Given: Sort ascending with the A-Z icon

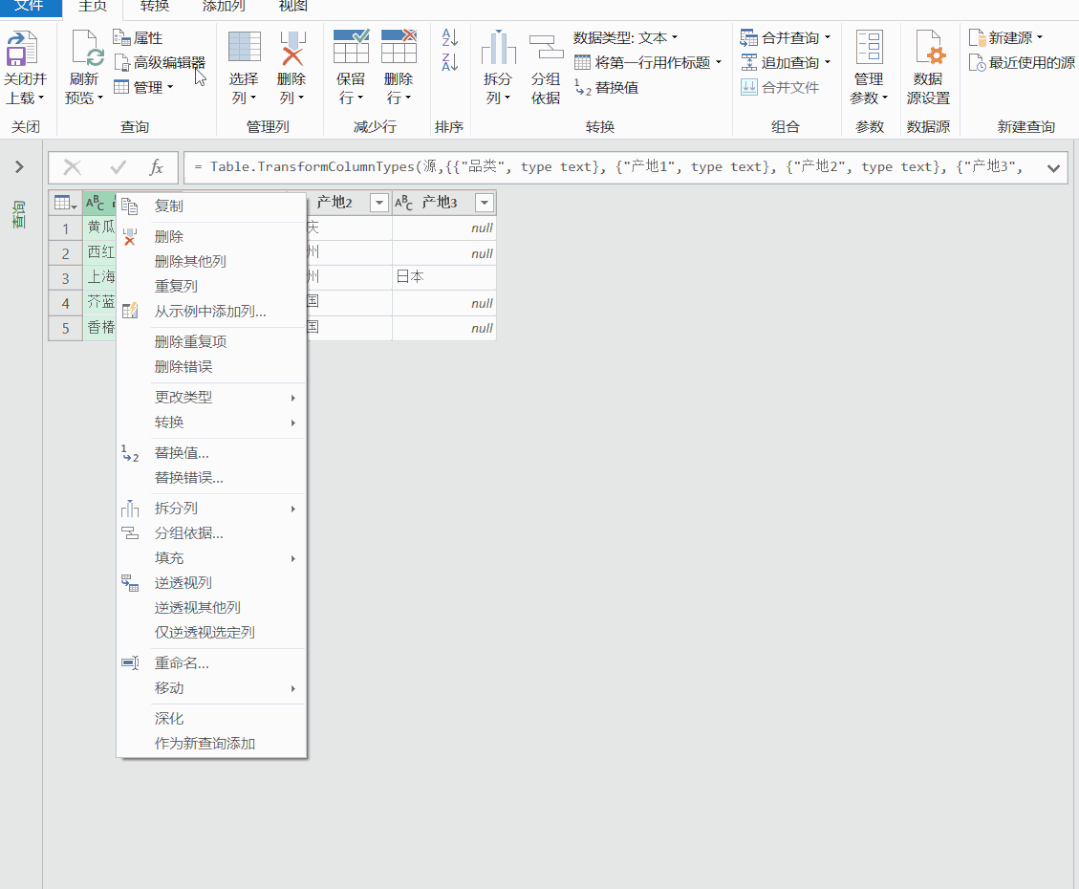Looking at the screenshot, I should 449,37.
